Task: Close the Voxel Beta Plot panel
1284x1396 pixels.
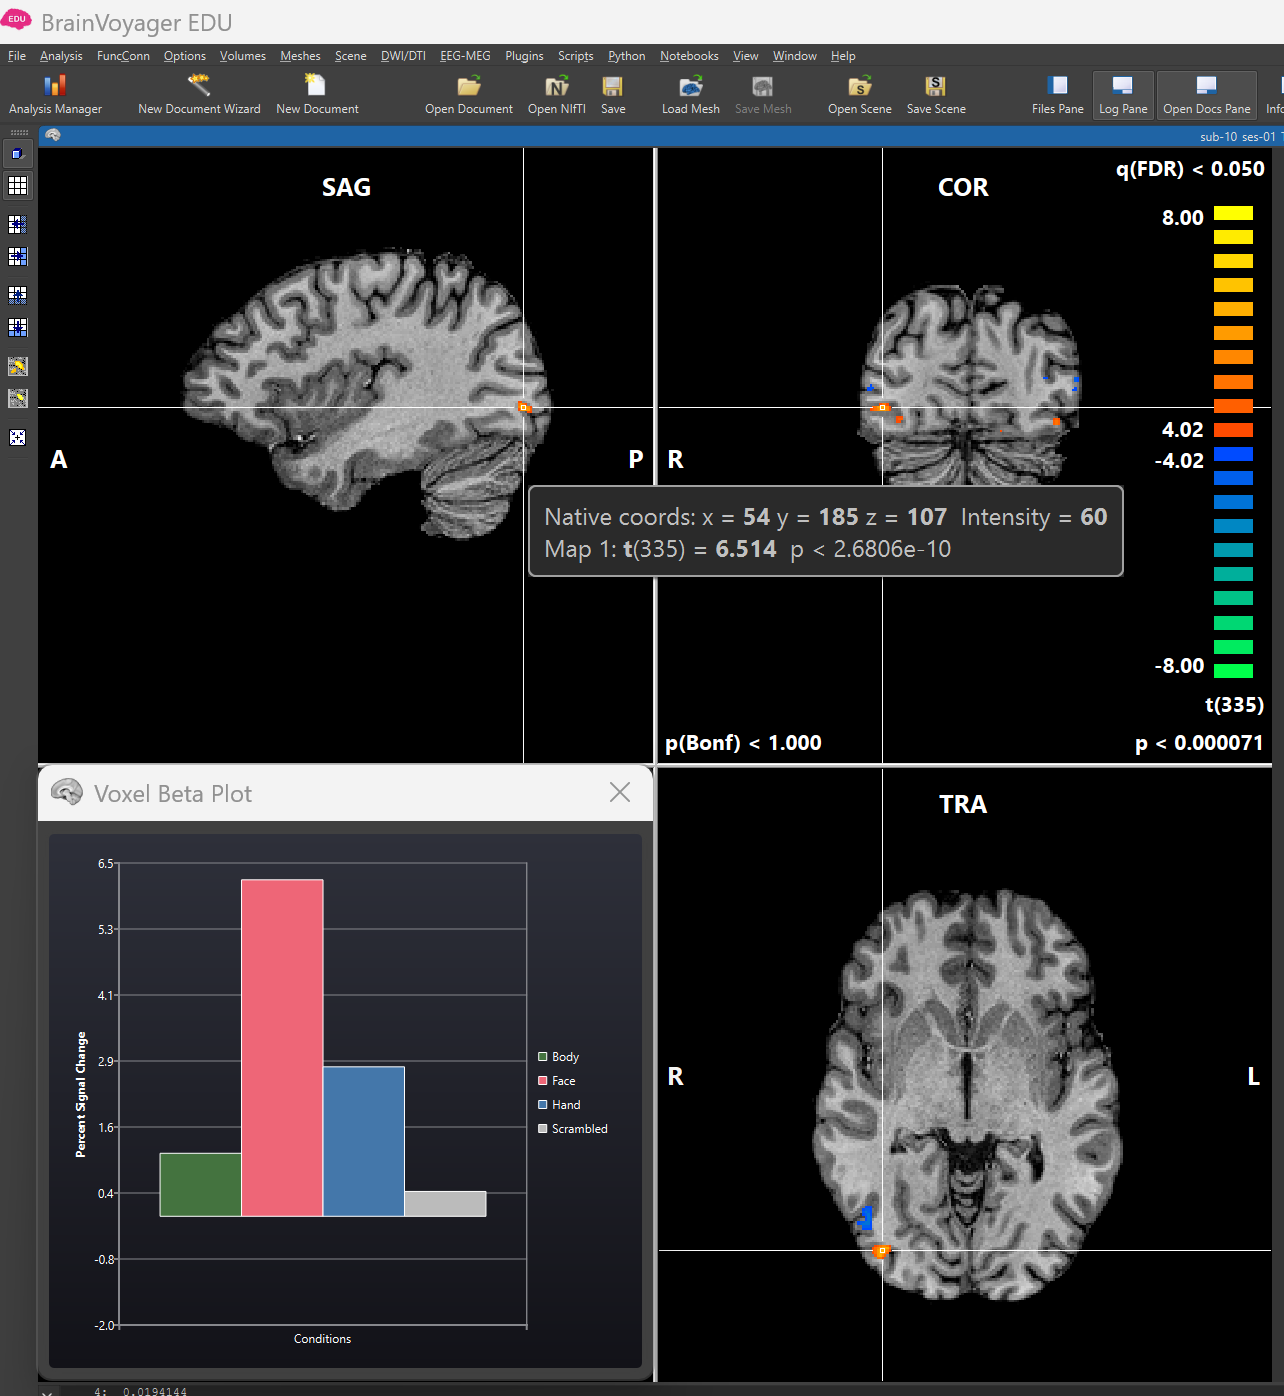Action: click(620, 792)
